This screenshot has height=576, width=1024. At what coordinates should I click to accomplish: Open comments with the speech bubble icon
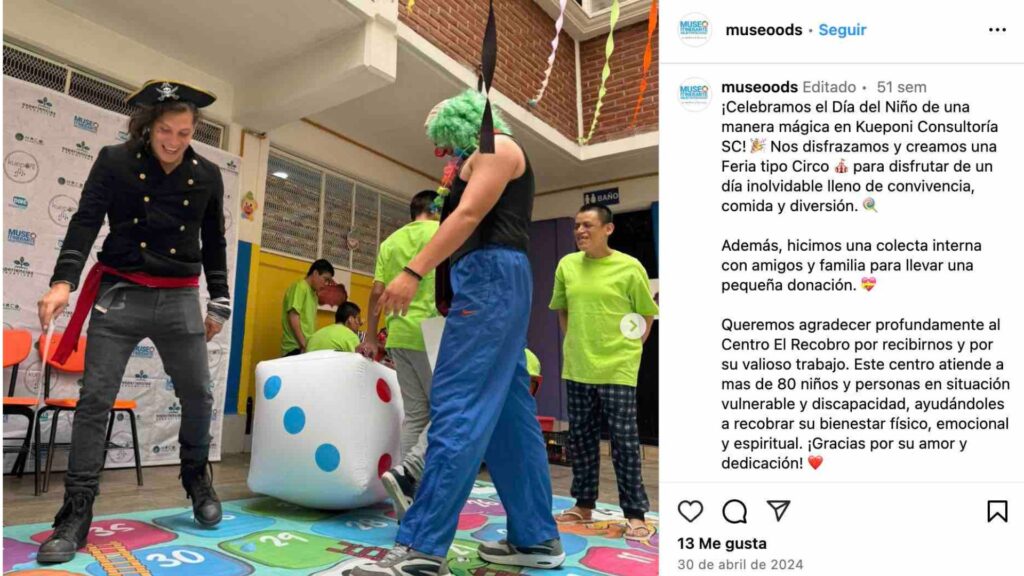(734, 511)
